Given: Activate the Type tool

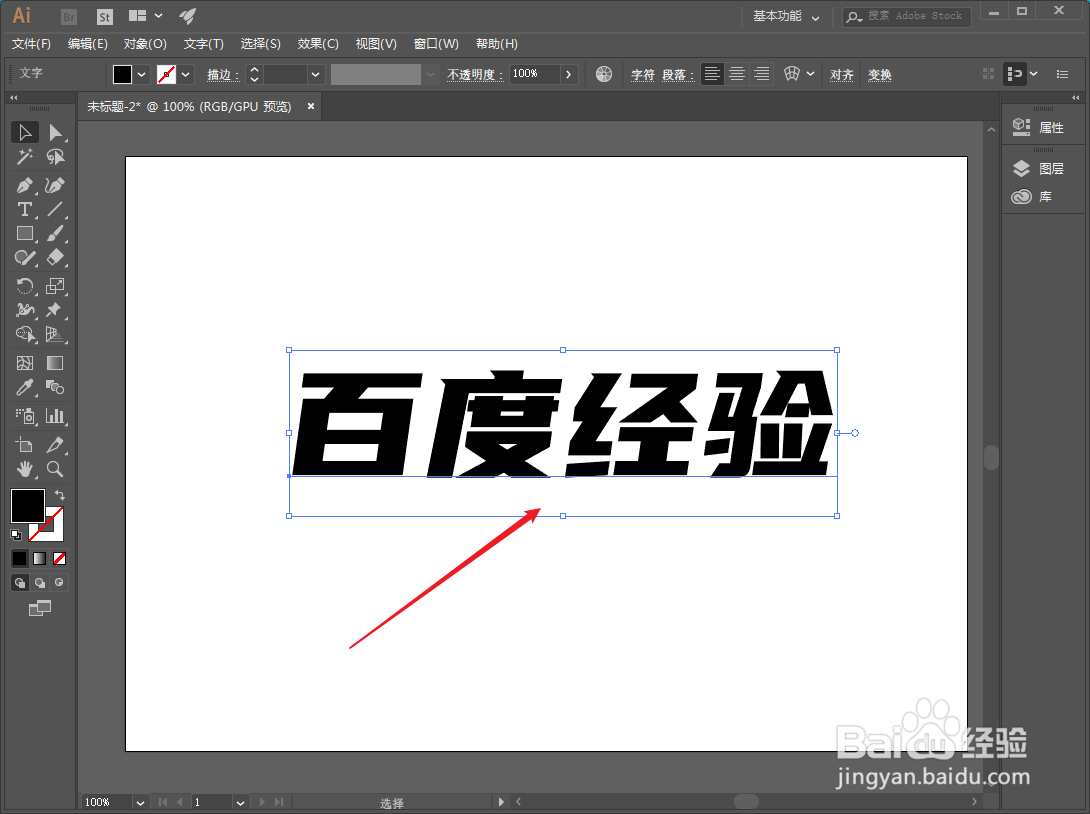Looking at the screenshot, I should pyautogui.click(x=24, y=209).
